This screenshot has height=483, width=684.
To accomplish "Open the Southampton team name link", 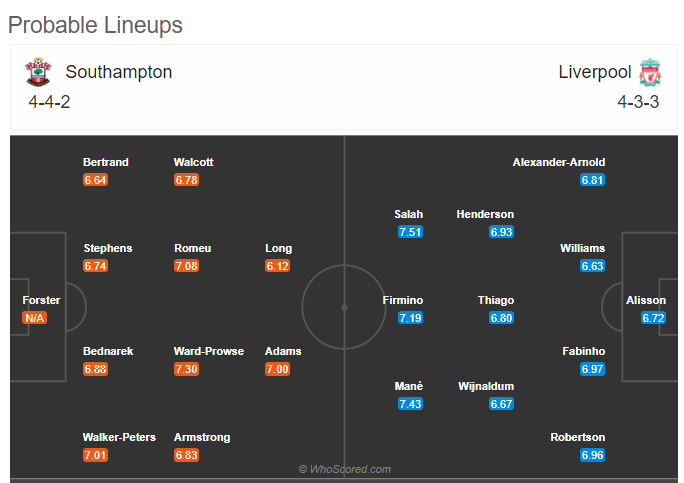I will pos(119,72).
